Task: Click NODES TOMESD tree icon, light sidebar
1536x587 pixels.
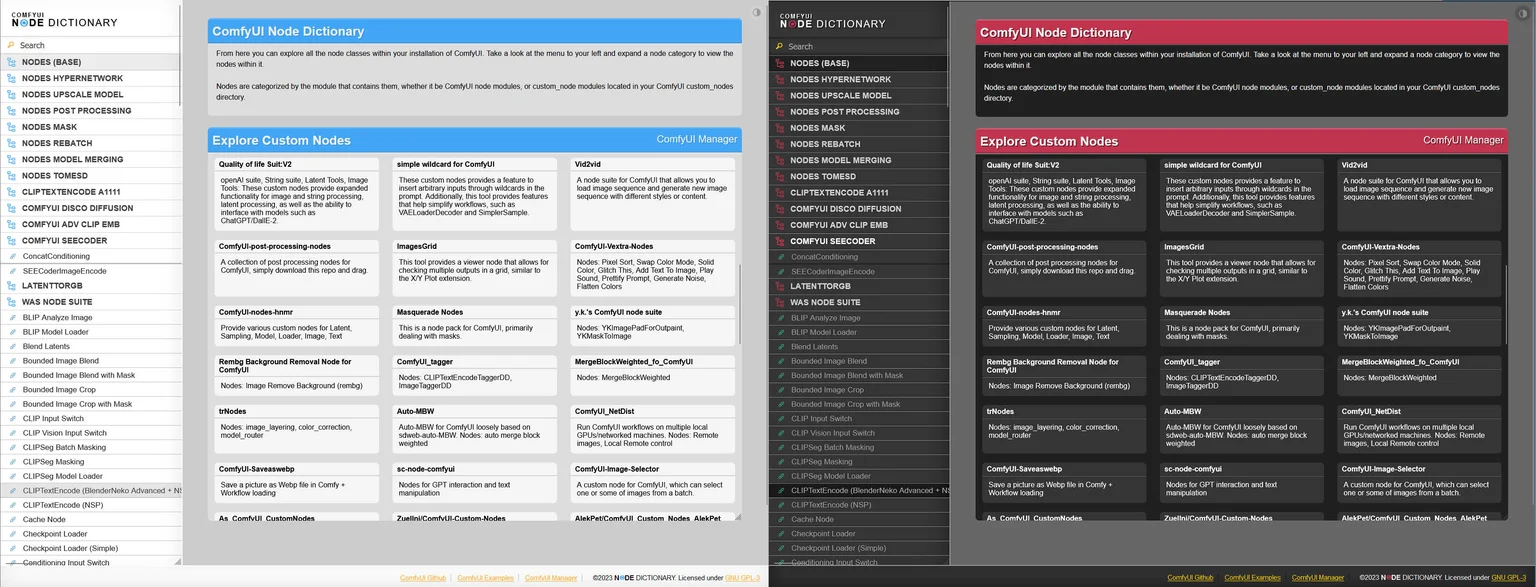Action: coord(11,176)
